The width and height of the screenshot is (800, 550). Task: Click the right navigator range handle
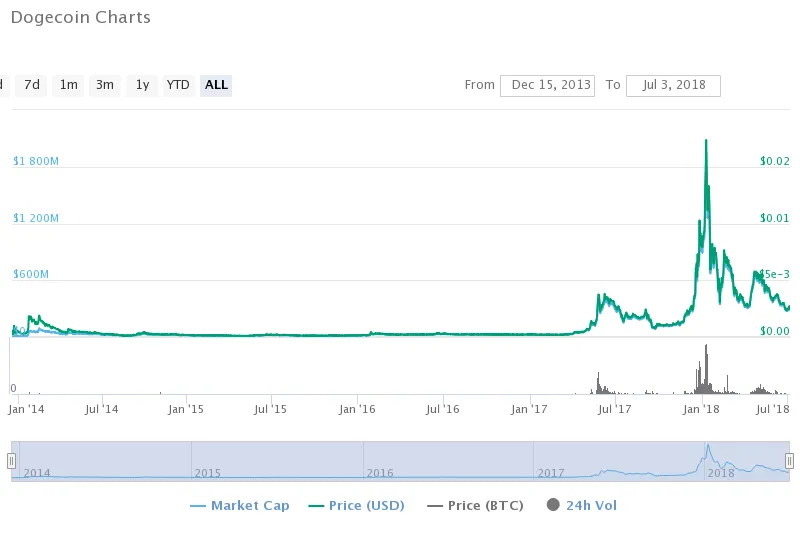[x=789, y=461]
